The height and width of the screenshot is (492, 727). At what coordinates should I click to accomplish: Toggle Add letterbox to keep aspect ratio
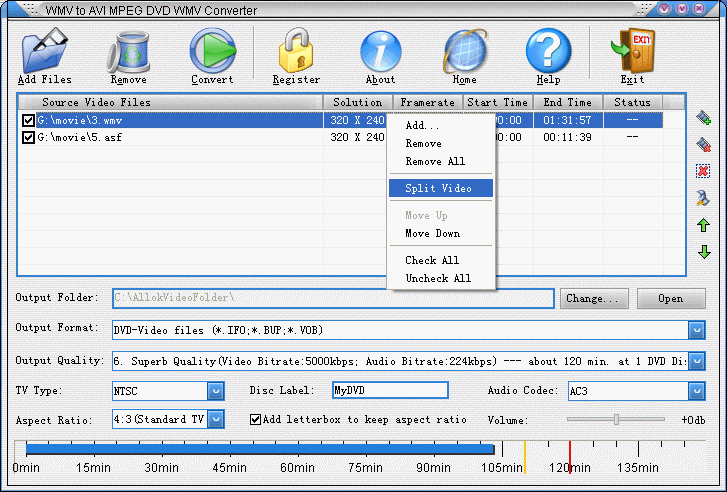(255, 419)
